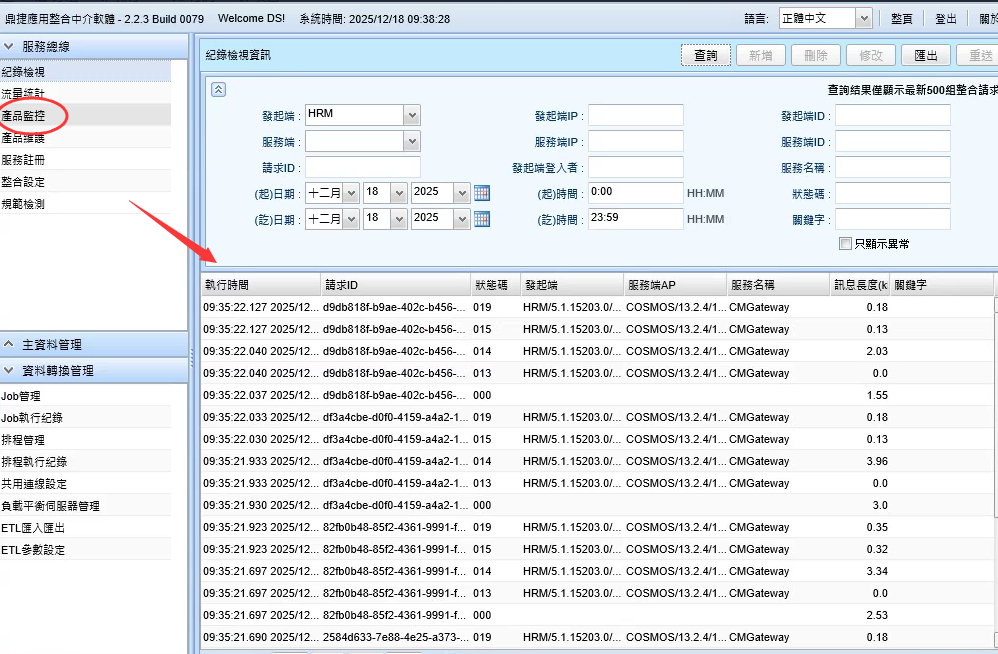The image size is (998, 654).
Task: Open the 語言 正體中文 language dropdown
Action: (x=863, y=18)
